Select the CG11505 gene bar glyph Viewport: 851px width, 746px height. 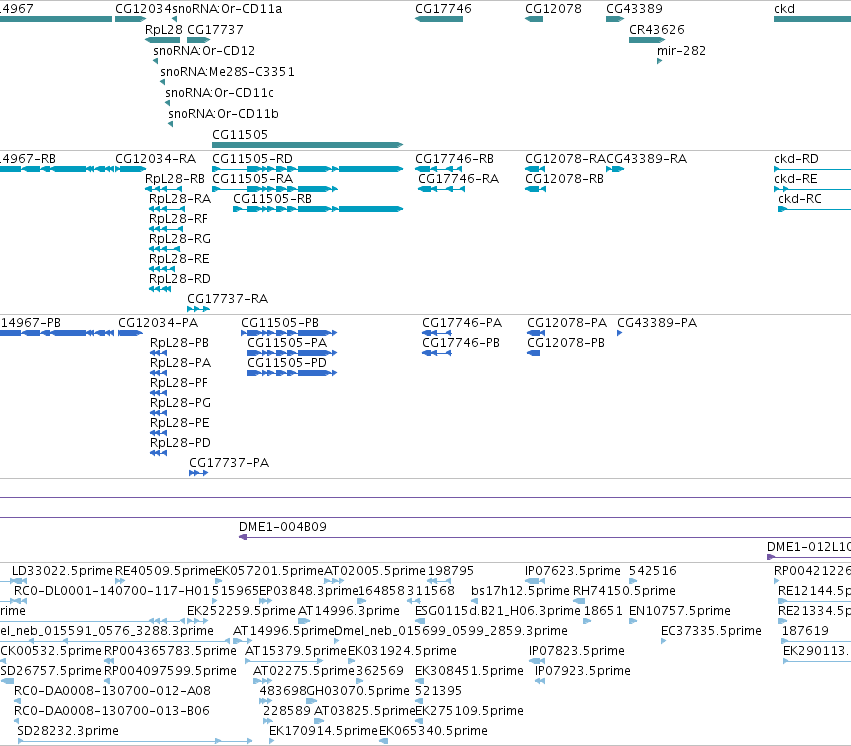click(308, 145)
